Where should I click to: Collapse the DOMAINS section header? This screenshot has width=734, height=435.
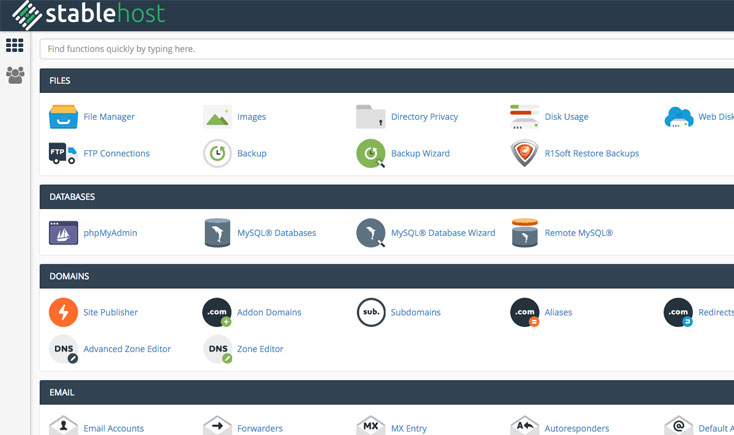pyautogui.click(x=386, y=276)
